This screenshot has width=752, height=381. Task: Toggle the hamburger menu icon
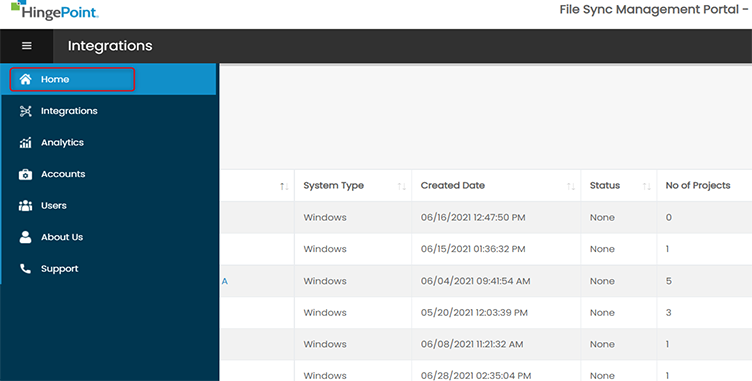27,46
